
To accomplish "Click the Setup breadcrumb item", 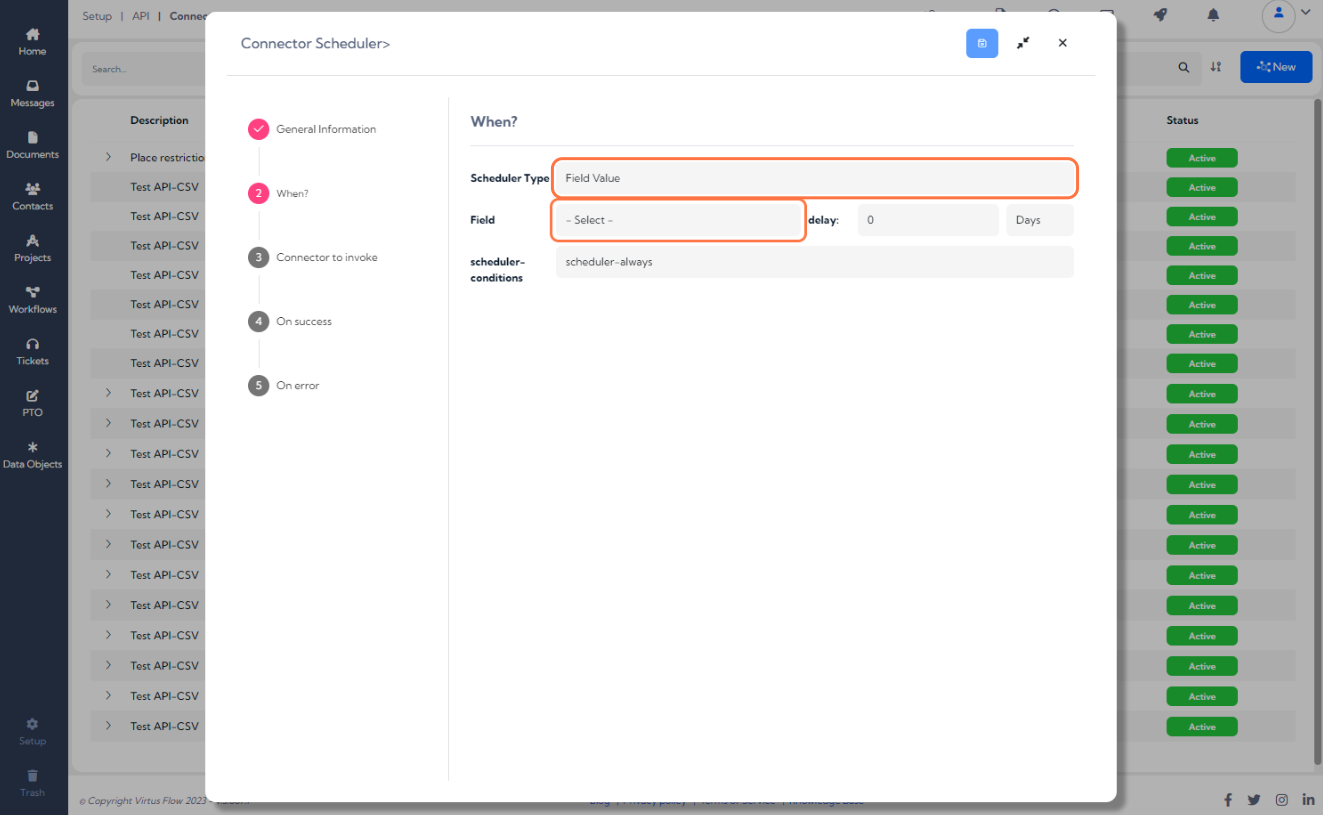I will pos(96,16).
